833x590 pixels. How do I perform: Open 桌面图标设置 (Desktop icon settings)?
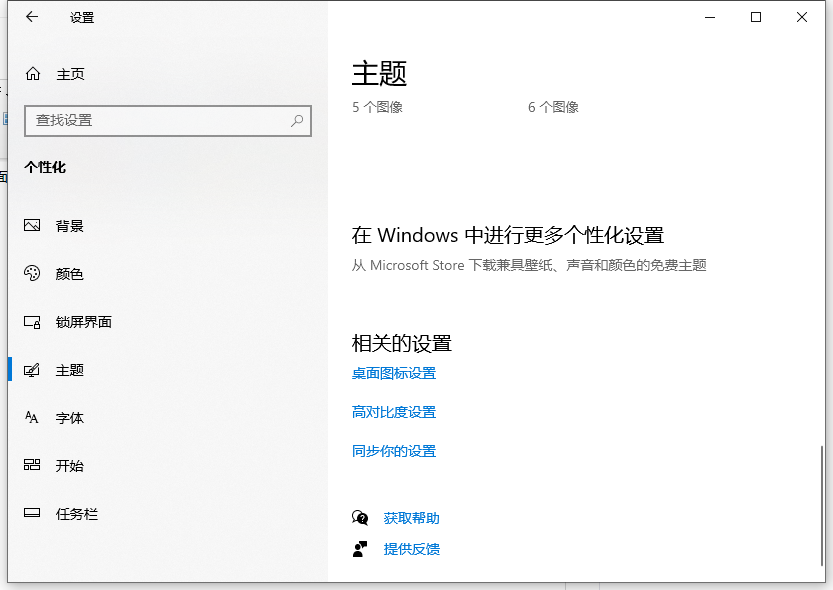(392, 373)
